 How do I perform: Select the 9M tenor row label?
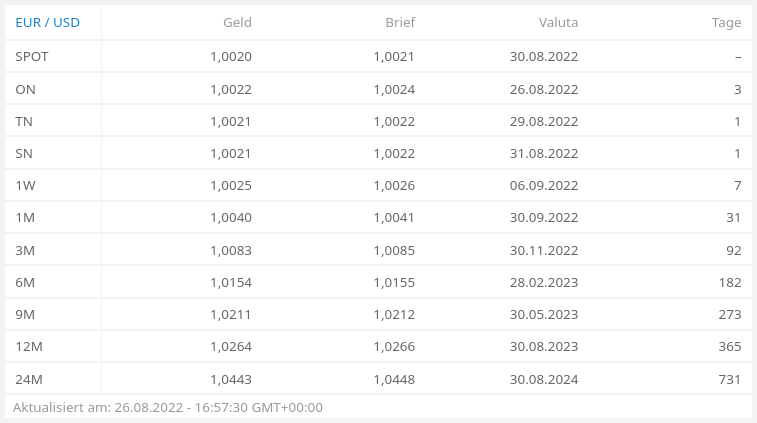pyautogui.click(x=26, y=314)
